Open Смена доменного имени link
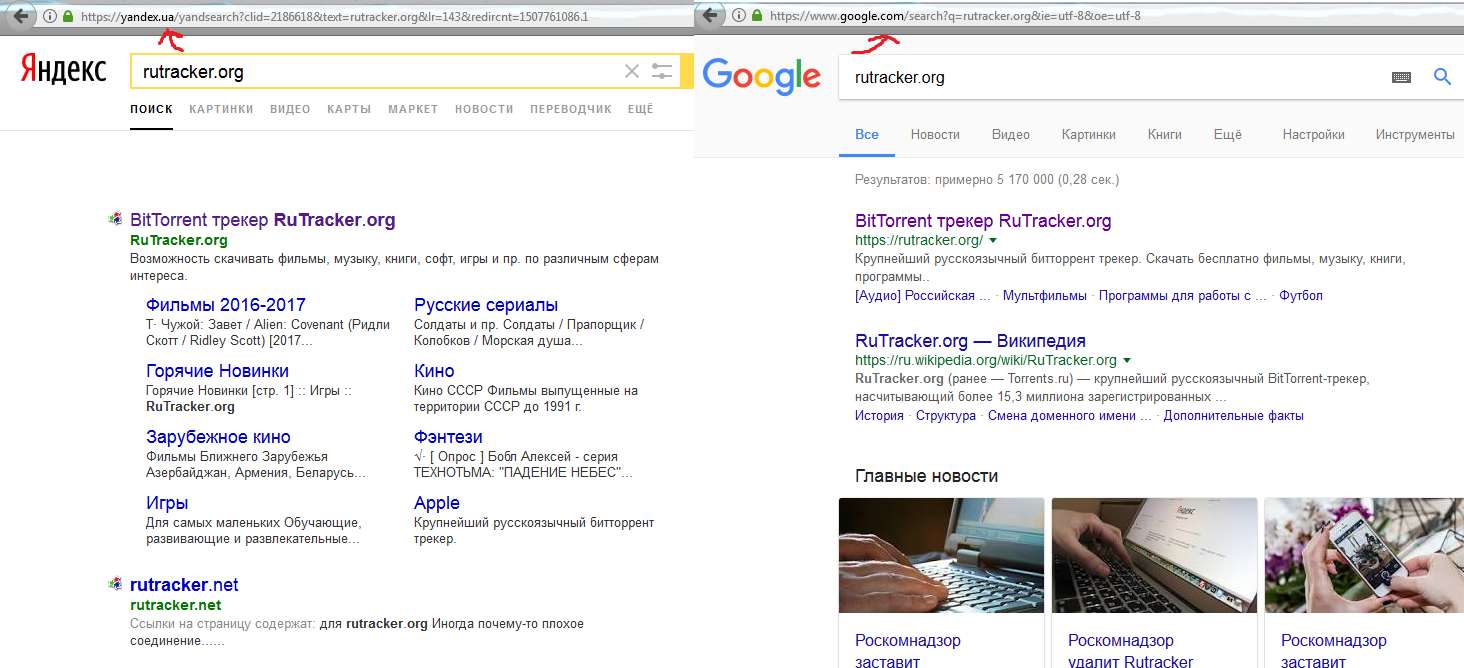Viewport: 1464px width, 668px height. [x=1069, y=415]
